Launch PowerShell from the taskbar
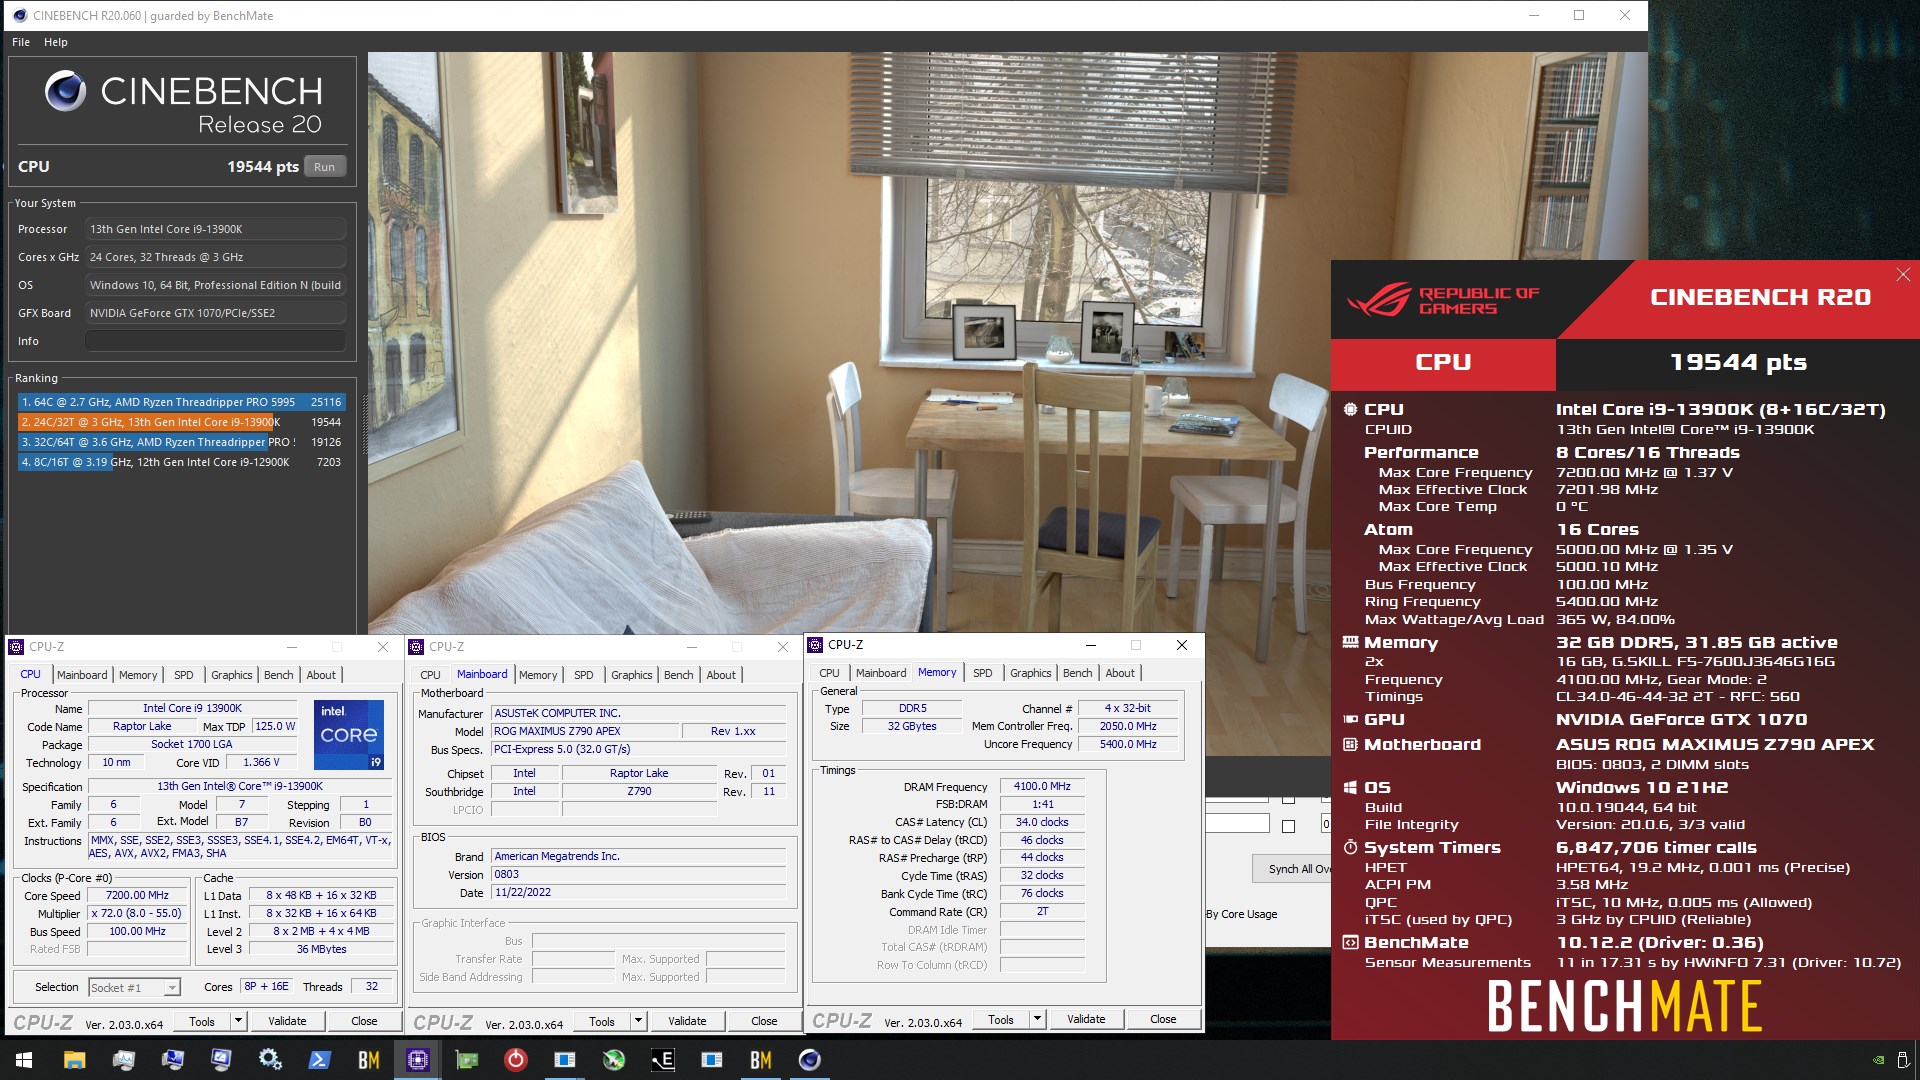 tap(319, 1060)
